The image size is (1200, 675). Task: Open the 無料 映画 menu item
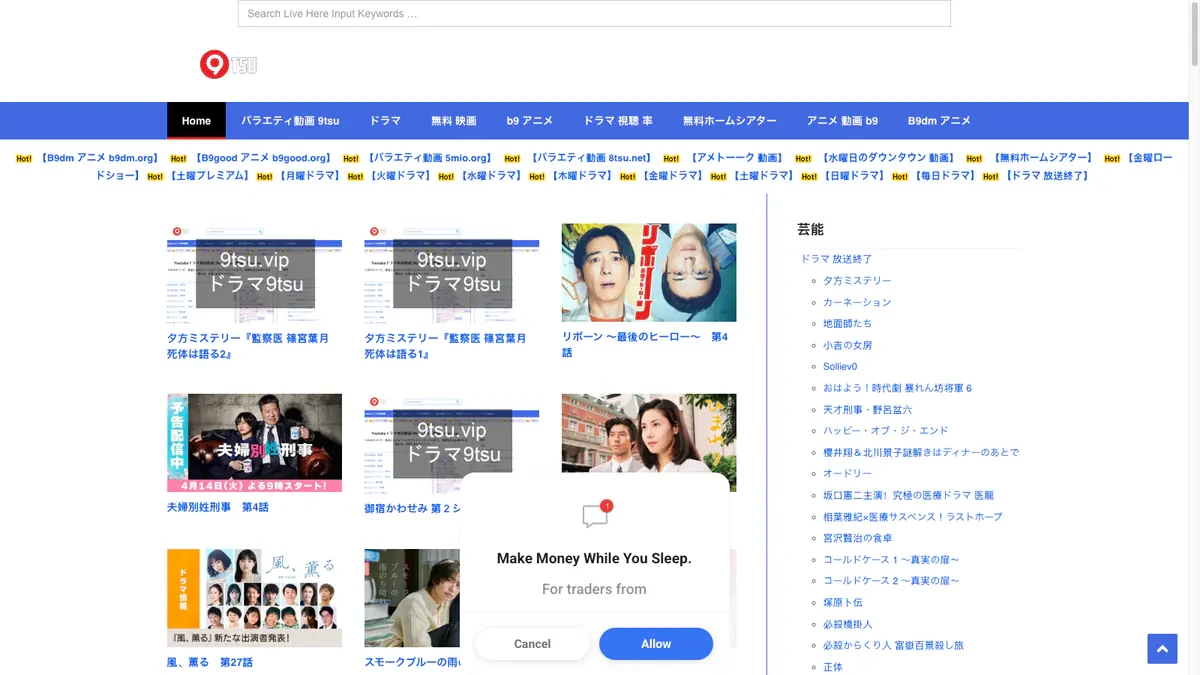(x=454, y=121)
